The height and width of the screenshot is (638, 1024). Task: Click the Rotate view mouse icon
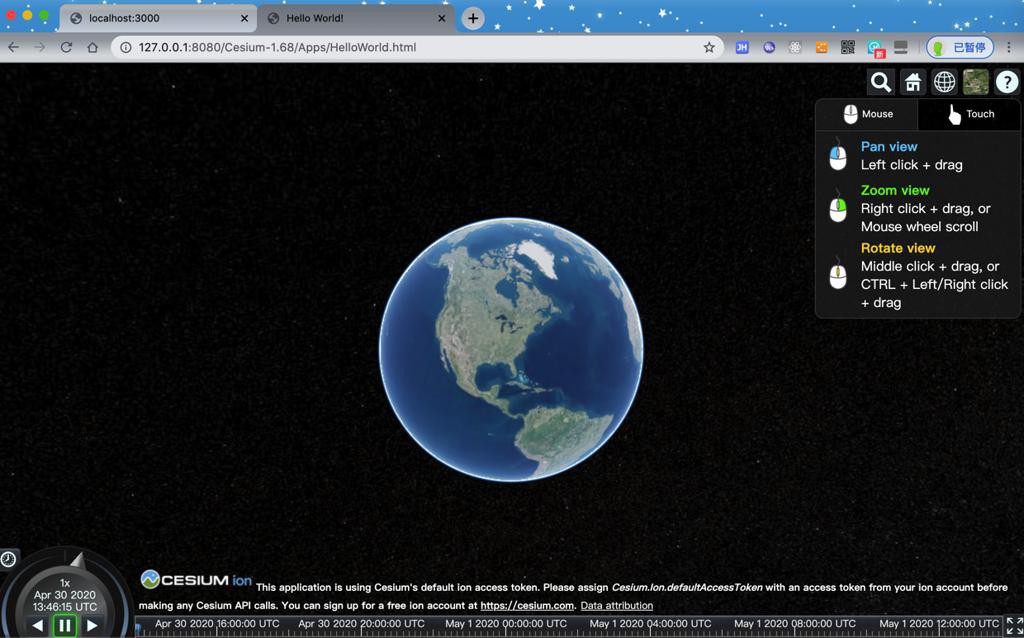point(838,274)
